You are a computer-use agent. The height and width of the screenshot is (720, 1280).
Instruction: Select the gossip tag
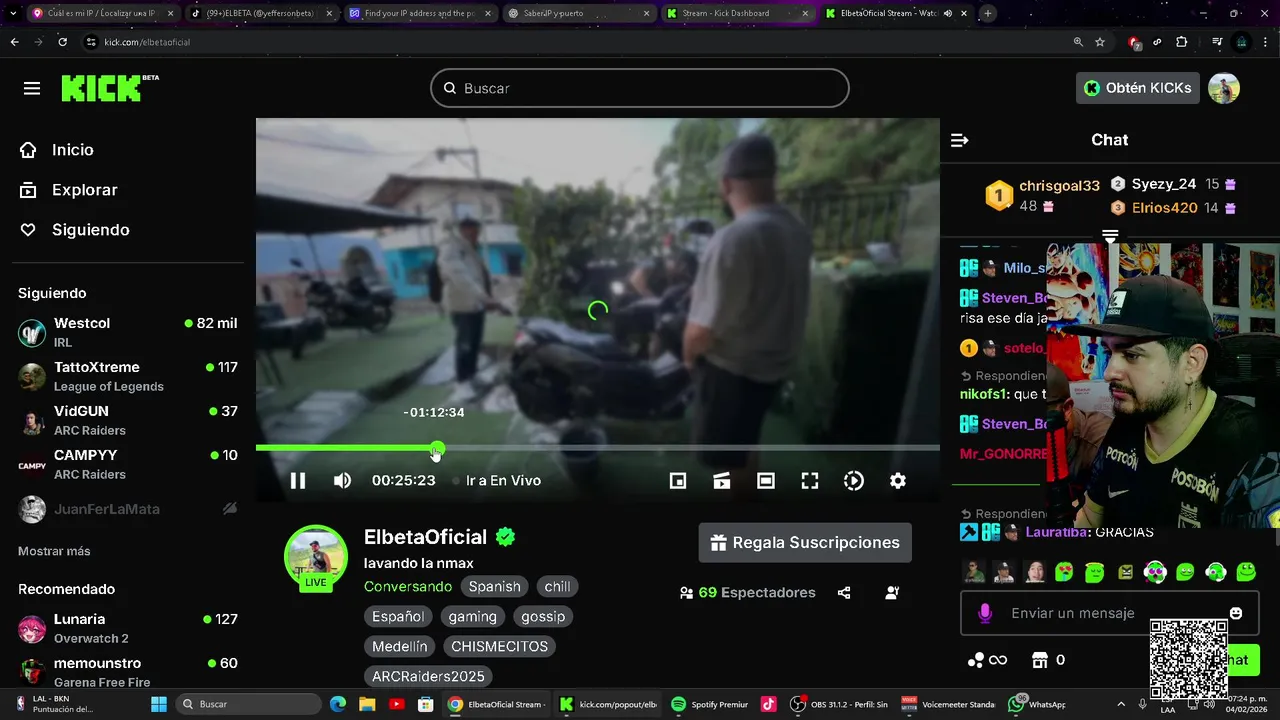pyautogui.click(x=543, y=617)
